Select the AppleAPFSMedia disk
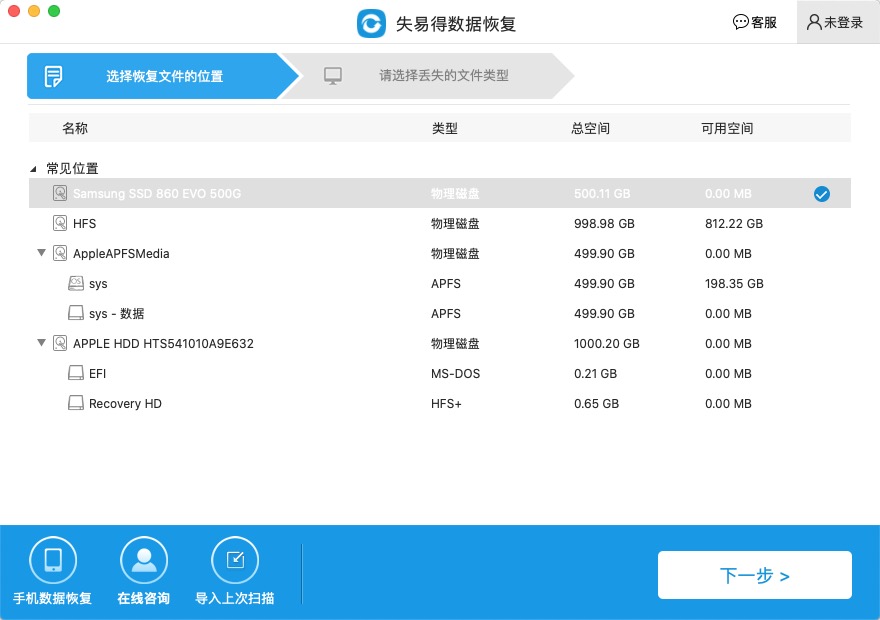The height and width of the screenshot is (620, 880). coord(439,254)
